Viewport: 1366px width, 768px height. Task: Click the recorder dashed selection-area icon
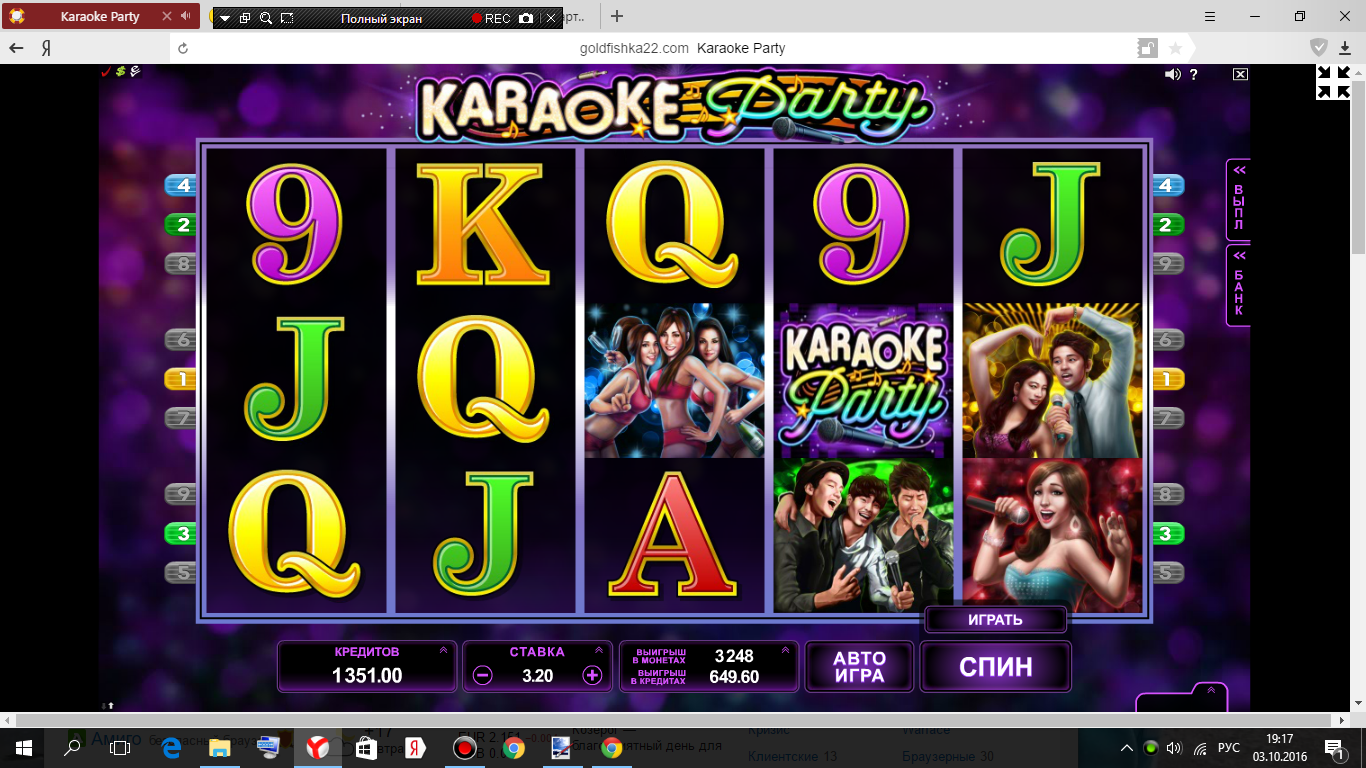pyautogui.click(x=287, y=19)
